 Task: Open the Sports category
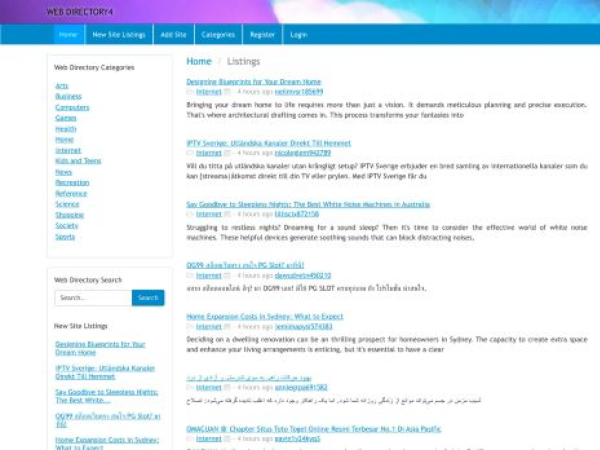65,236
